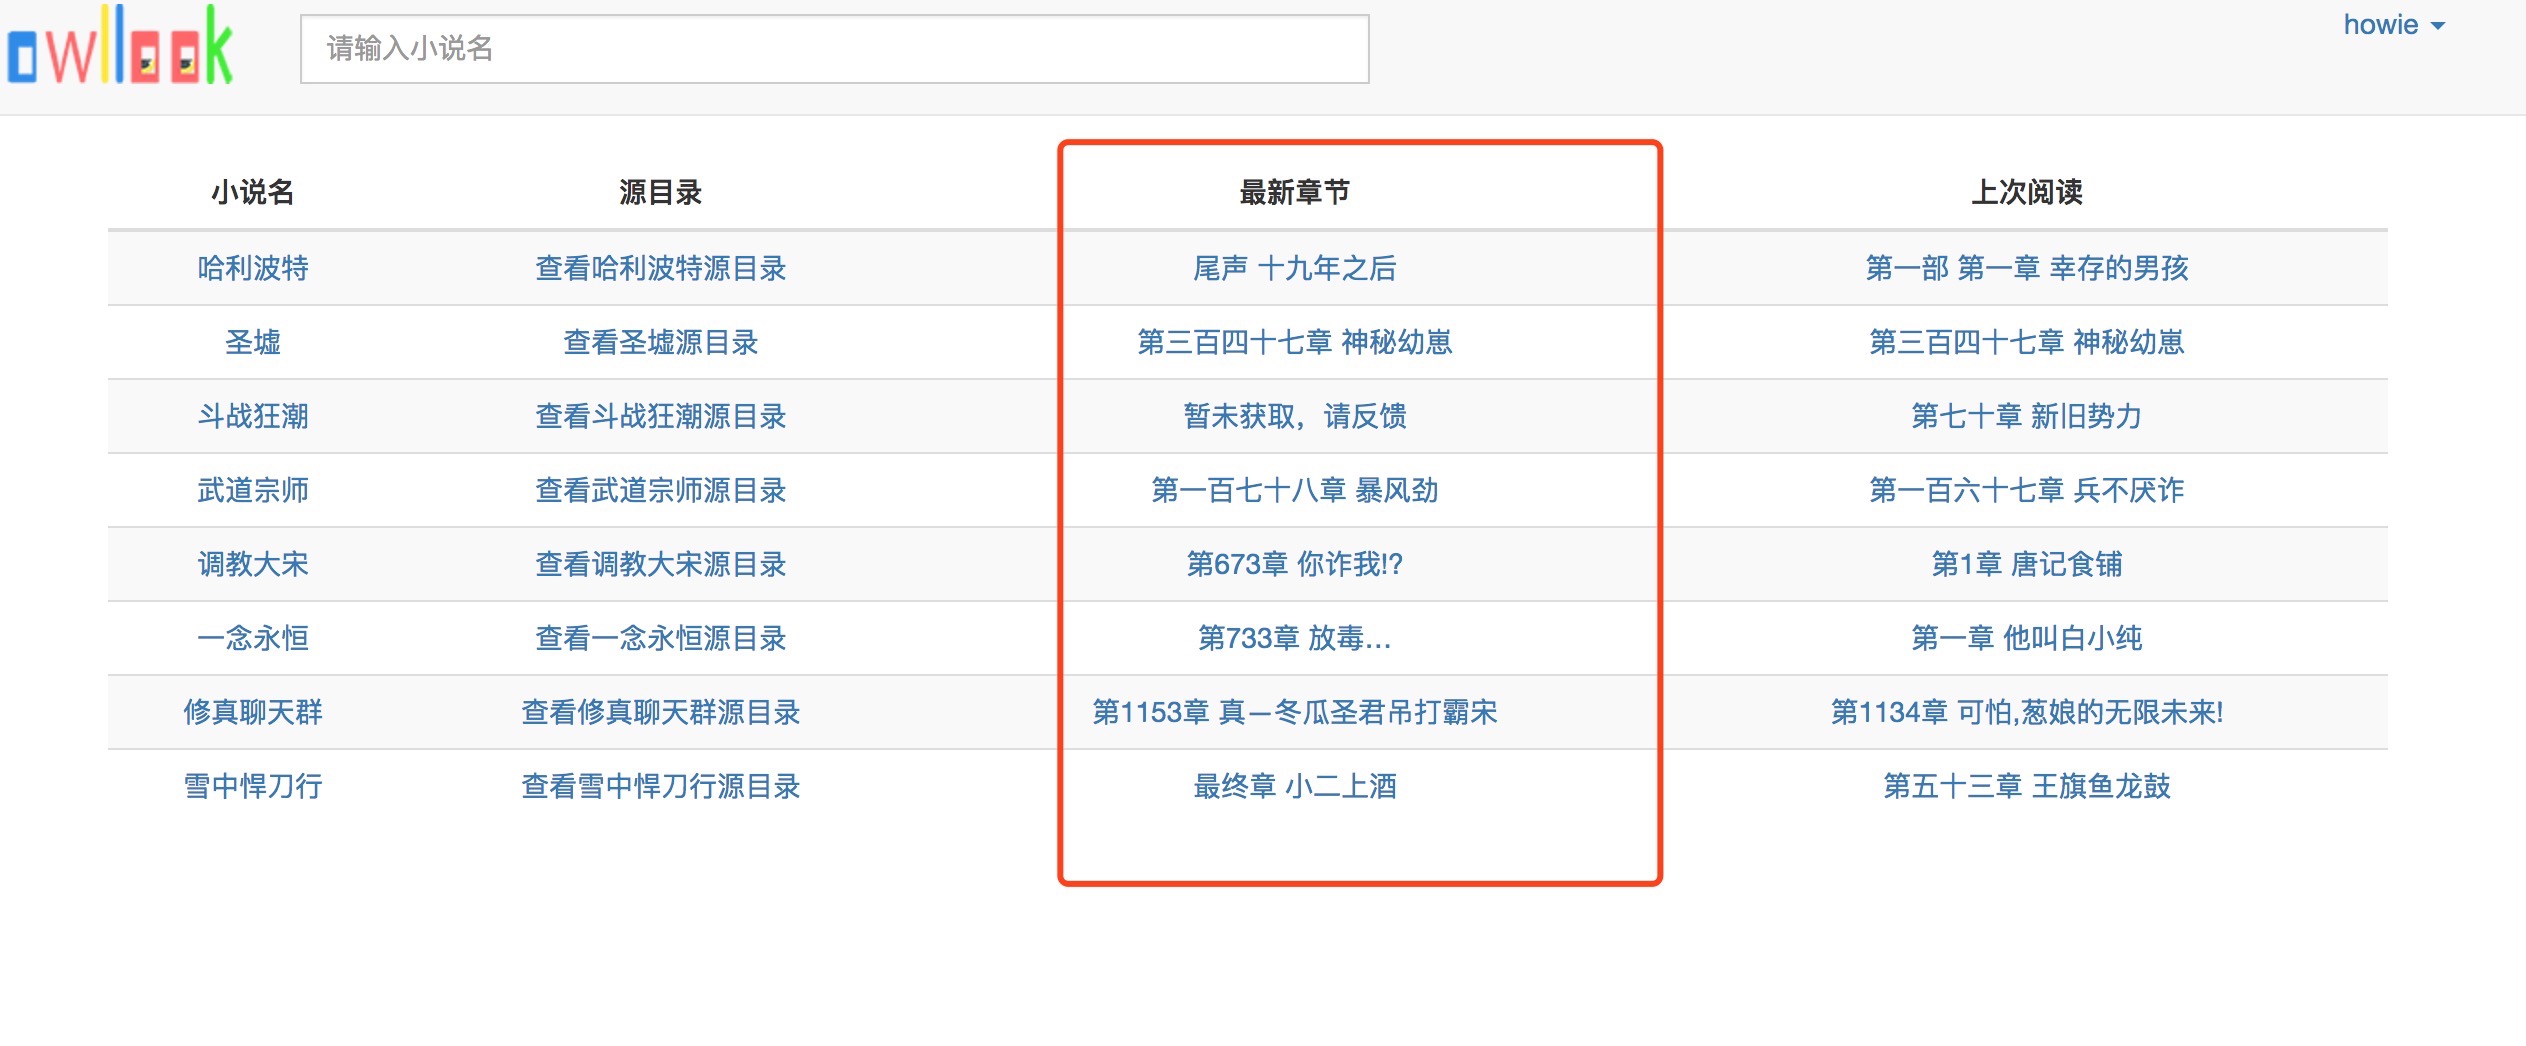Open latest chapter 最终章 小二上酒
The width and height of the screenshot is (2526, 1046).
(1294, 786)
